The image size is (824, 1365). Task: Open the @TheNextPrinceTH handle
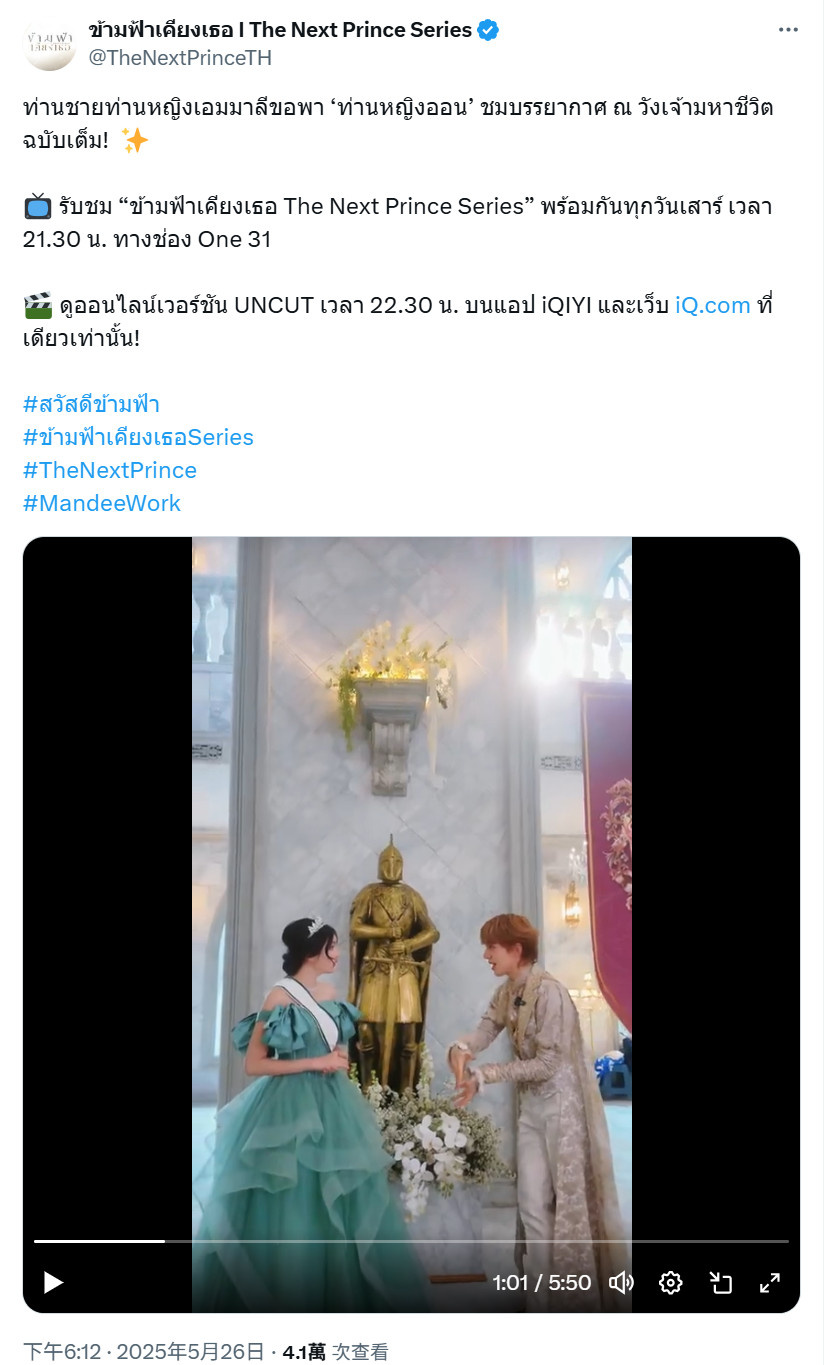click(x=180, y=58)
